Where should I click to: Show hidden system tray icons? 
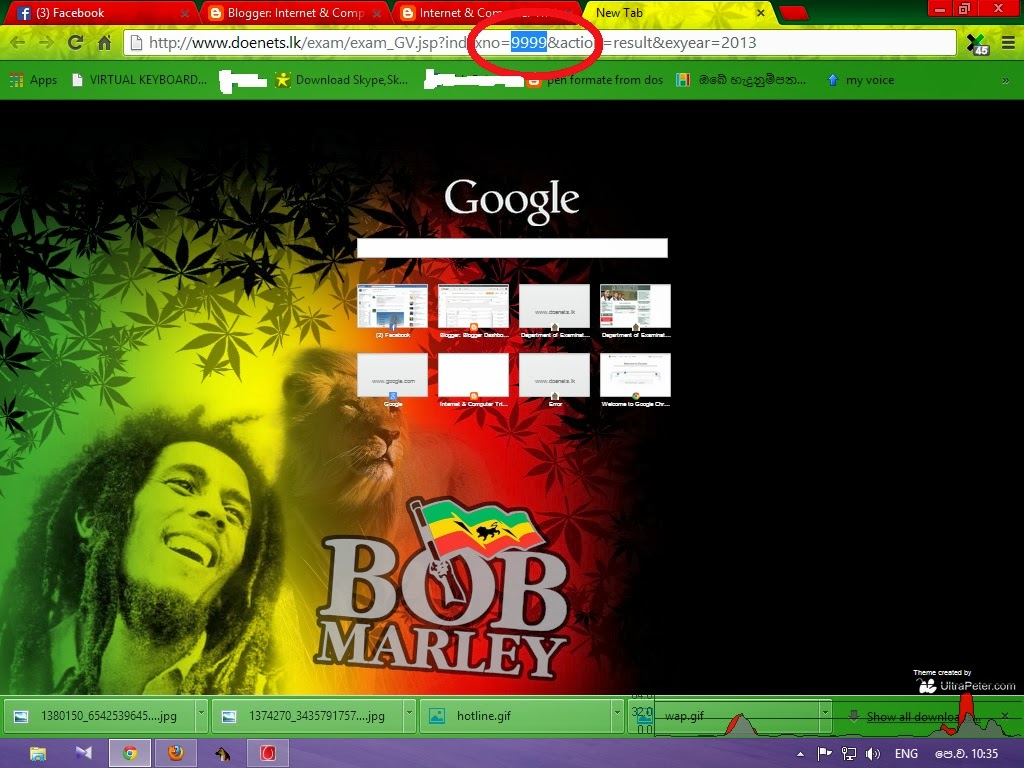800,754
